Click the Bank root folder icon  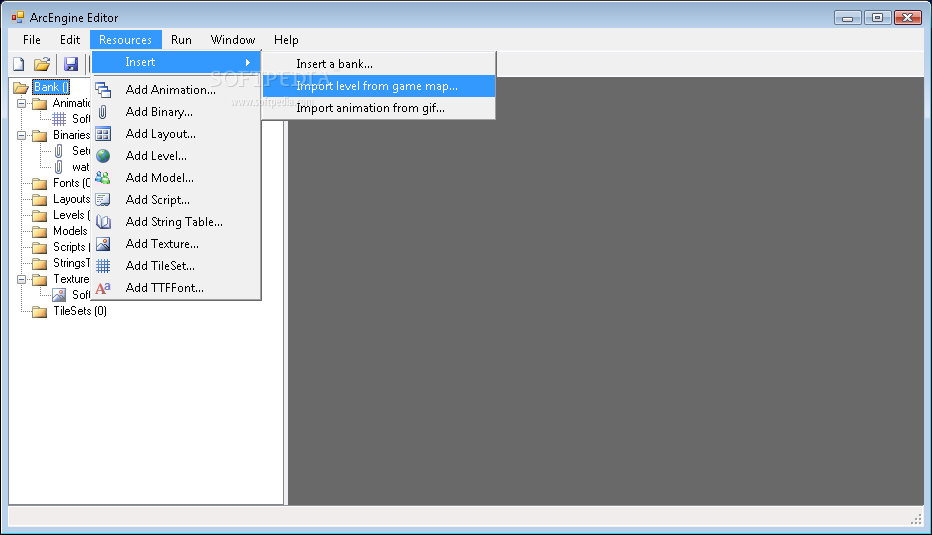pyautogui.click(x=21, y=87)
